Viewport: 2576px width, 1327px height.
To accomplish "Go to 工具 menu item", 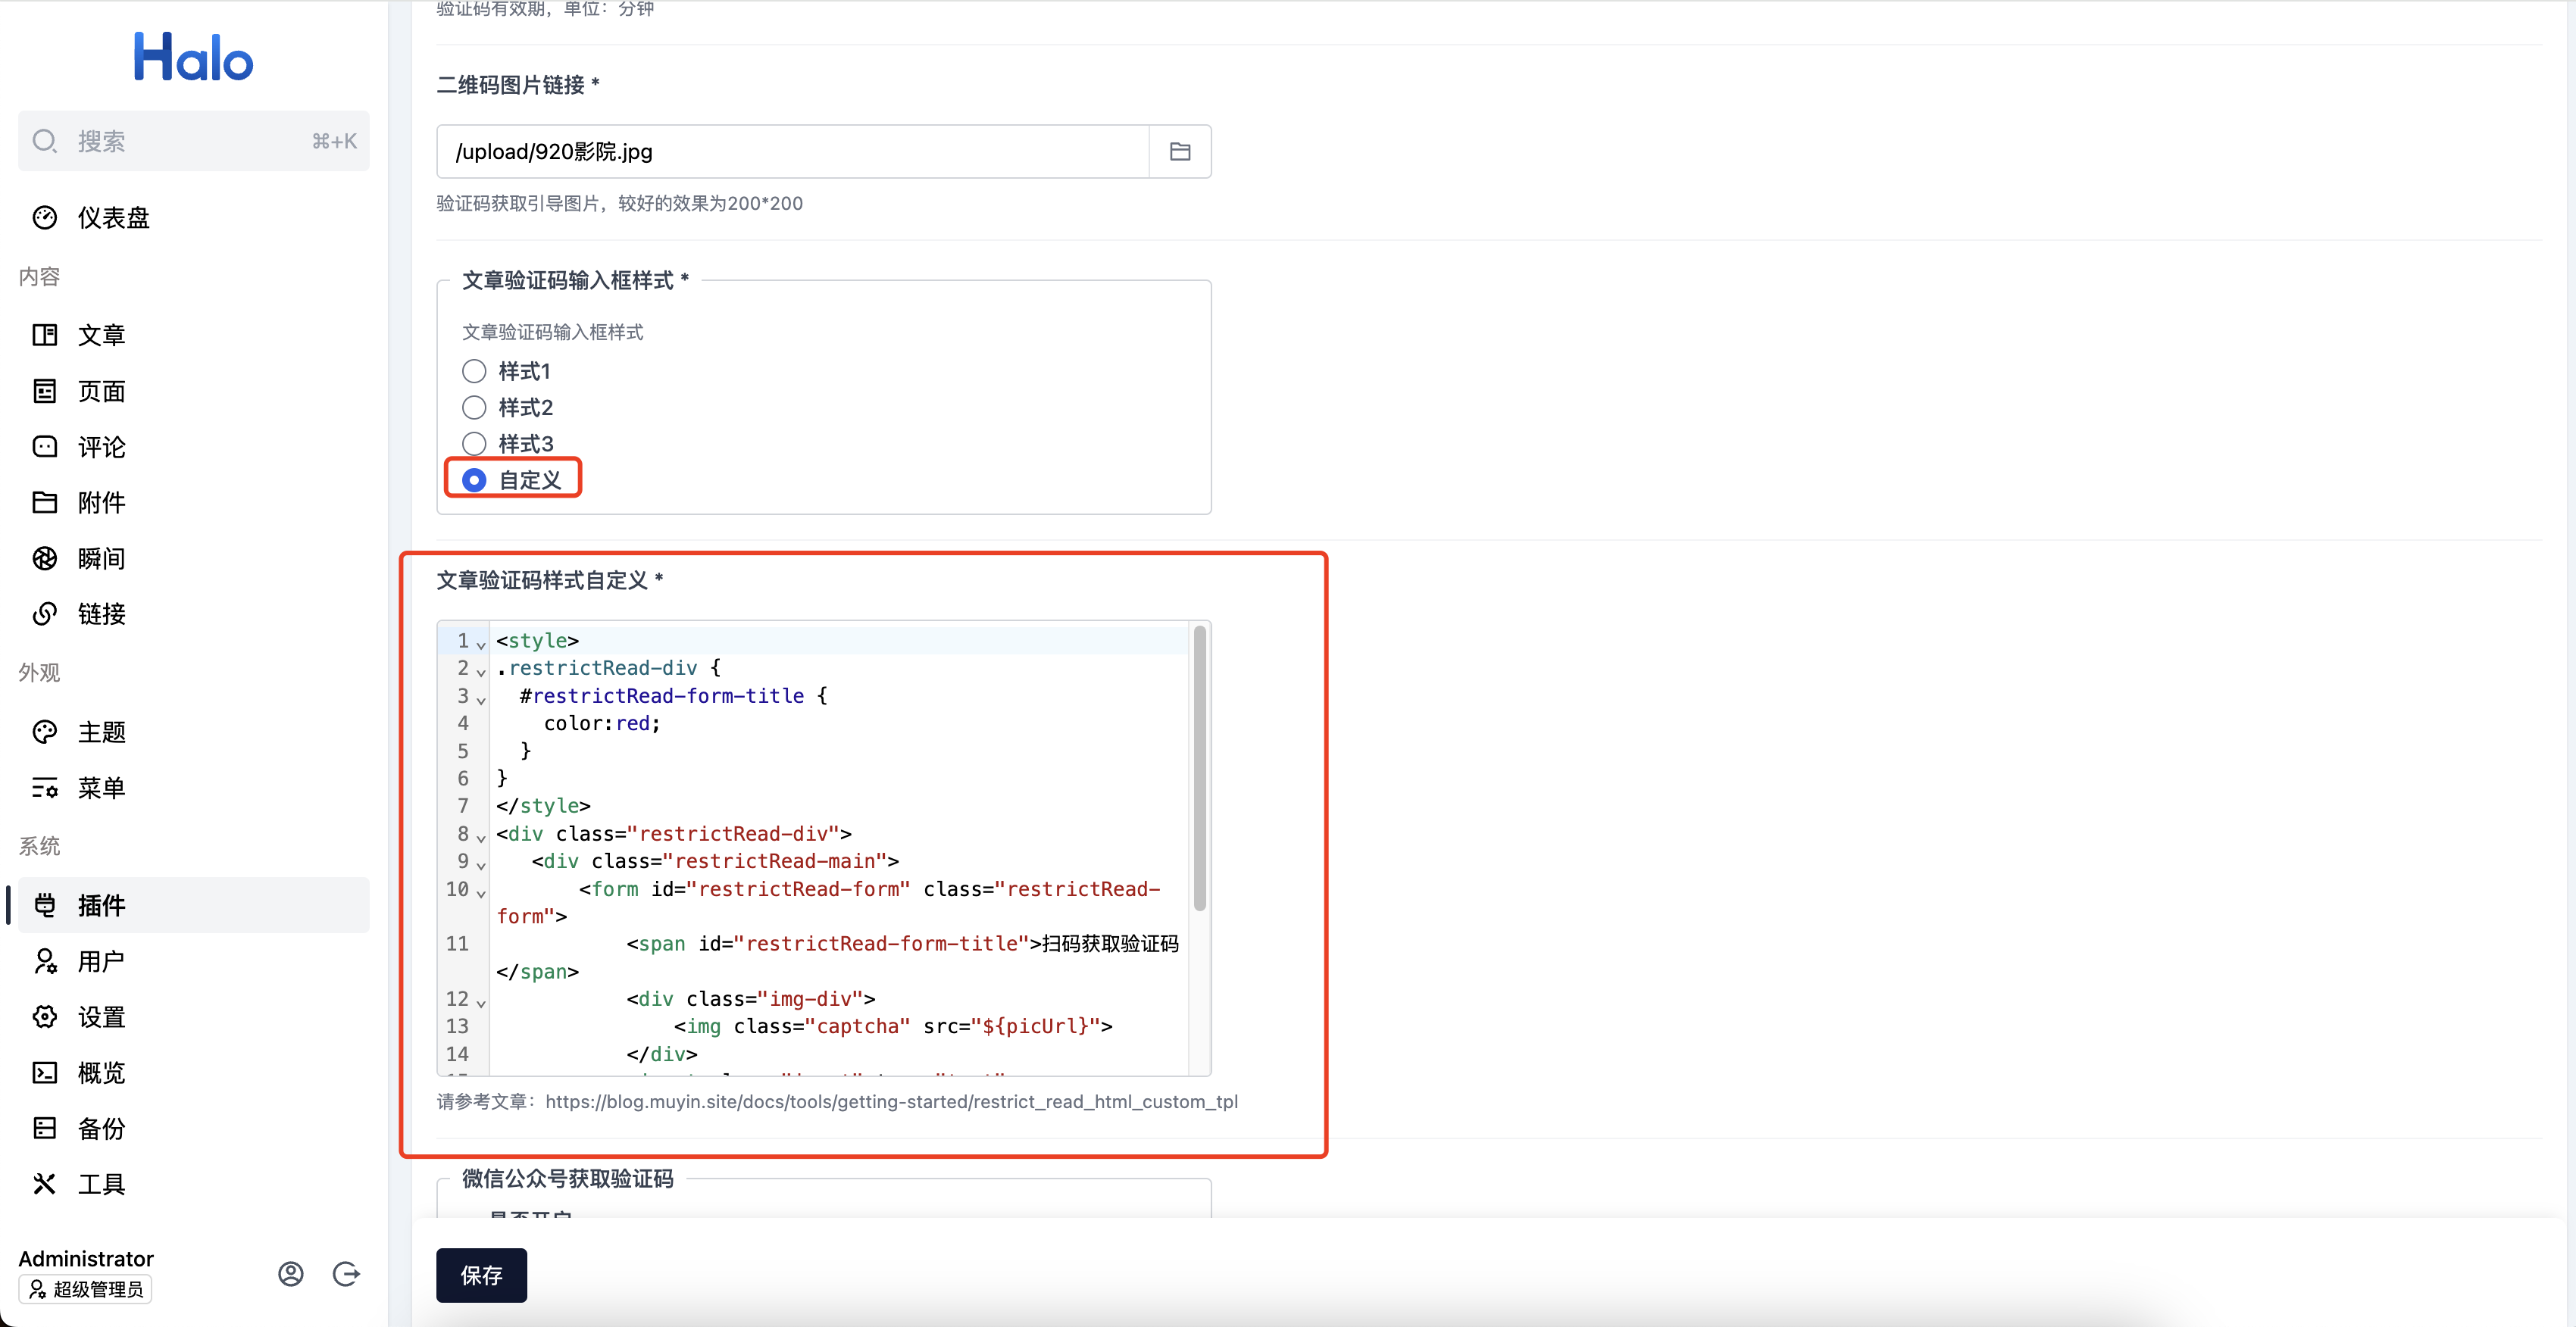I will tap(193, 1184).
